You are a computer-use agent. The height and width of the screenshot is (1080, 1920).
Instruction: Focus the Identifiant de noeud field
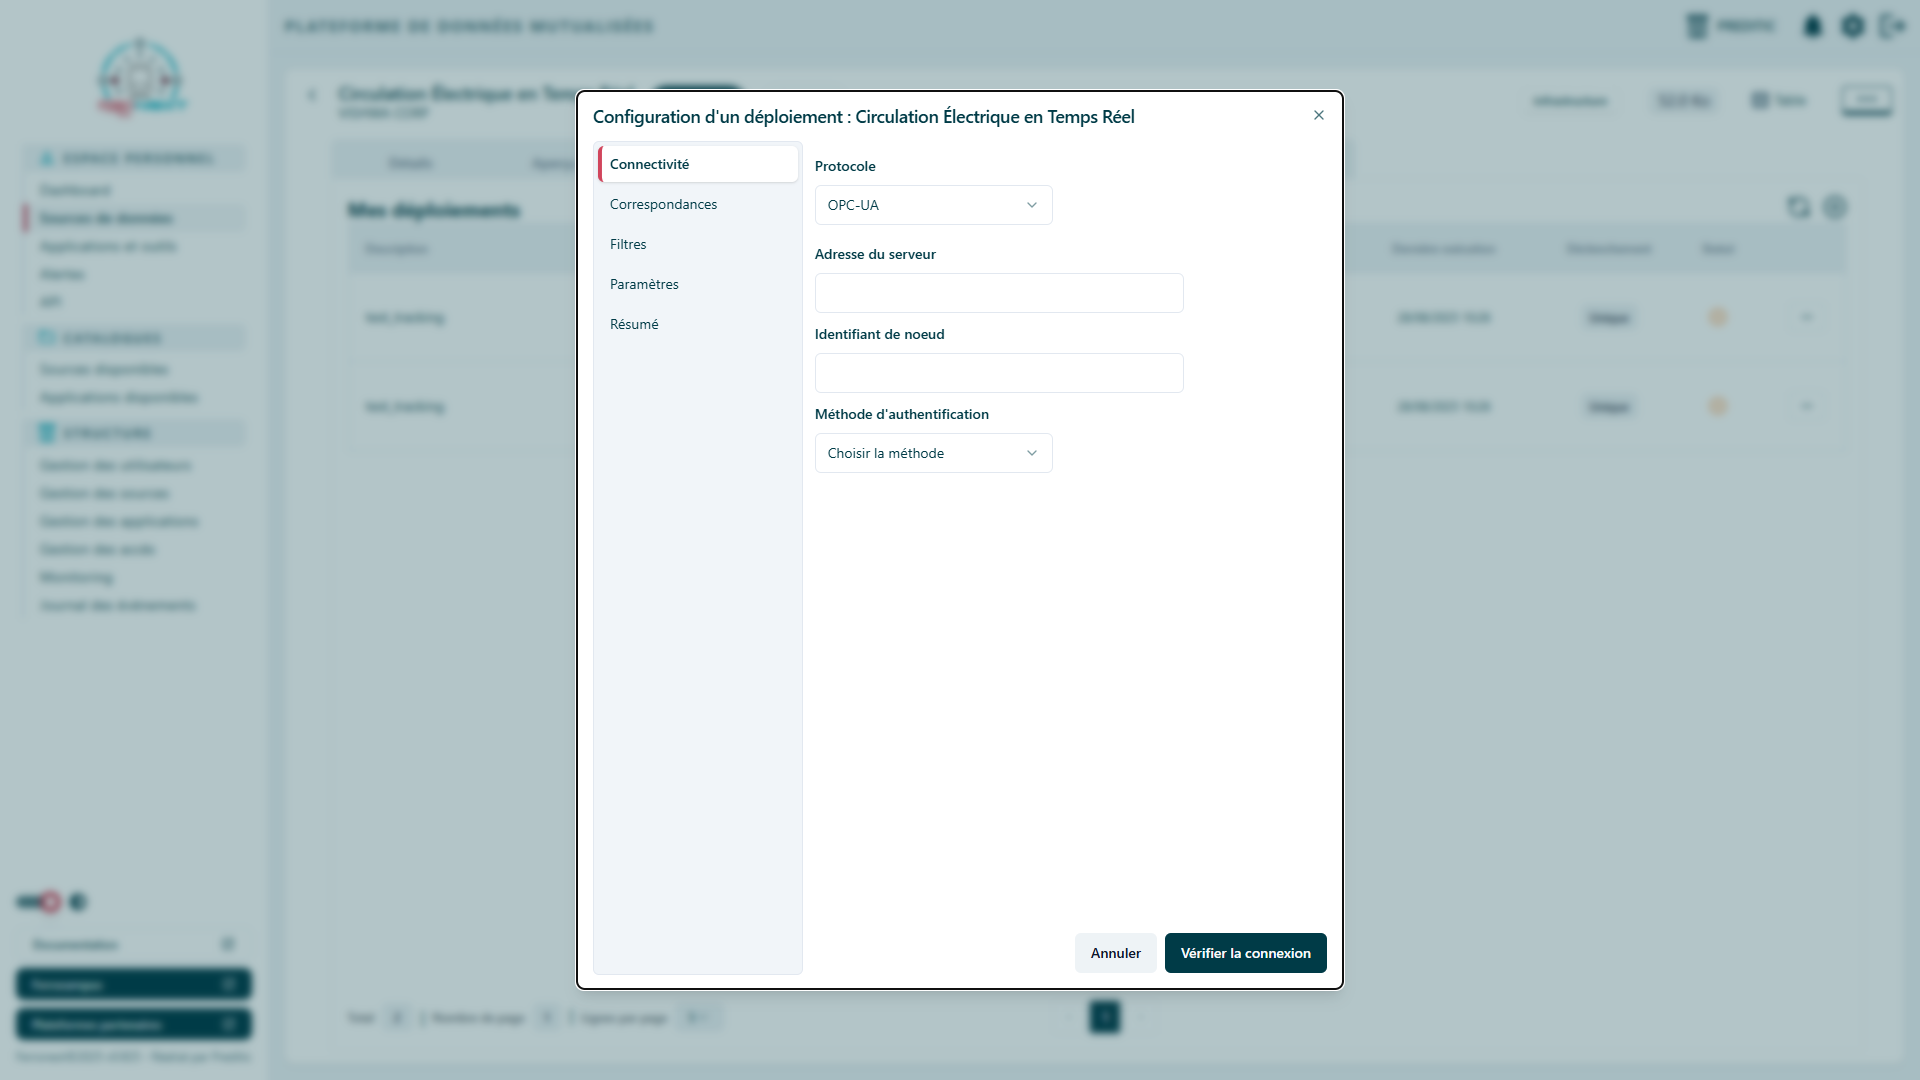point(999,373)
